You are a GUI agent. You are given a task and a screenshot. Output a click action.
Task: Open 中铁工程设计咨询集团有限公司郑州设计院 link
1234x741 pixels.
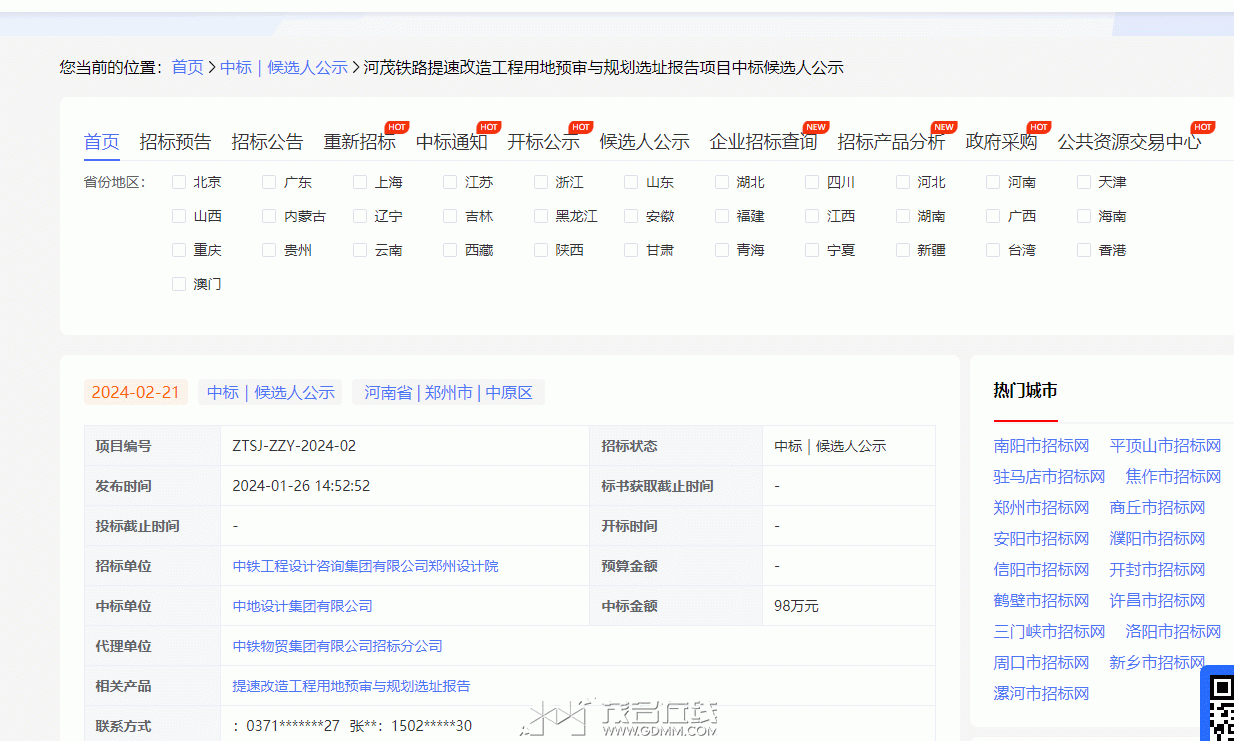[366, 566]
